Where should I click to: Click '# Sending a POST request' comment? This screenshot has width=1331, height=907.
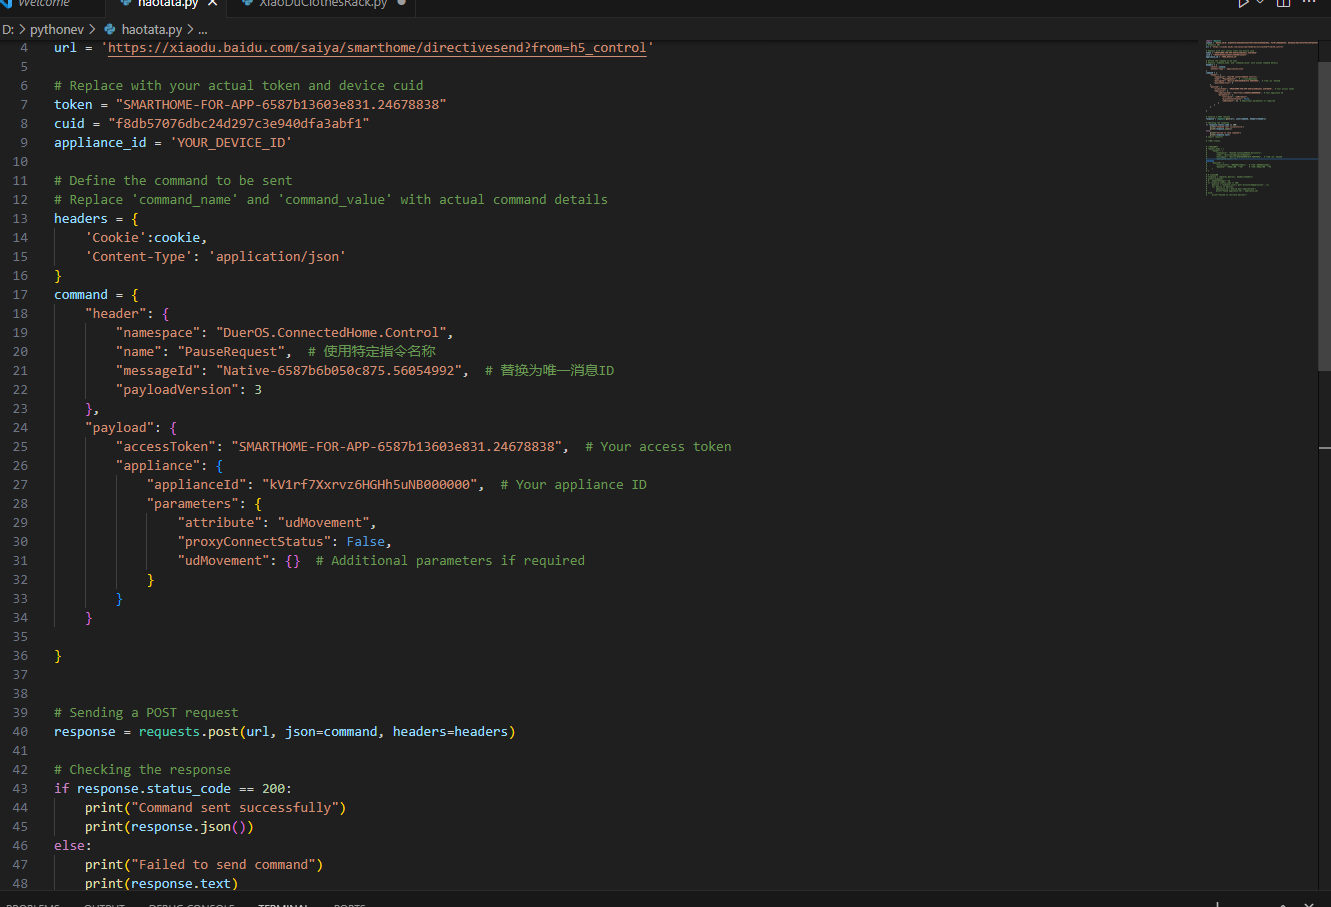pos(146,712)
